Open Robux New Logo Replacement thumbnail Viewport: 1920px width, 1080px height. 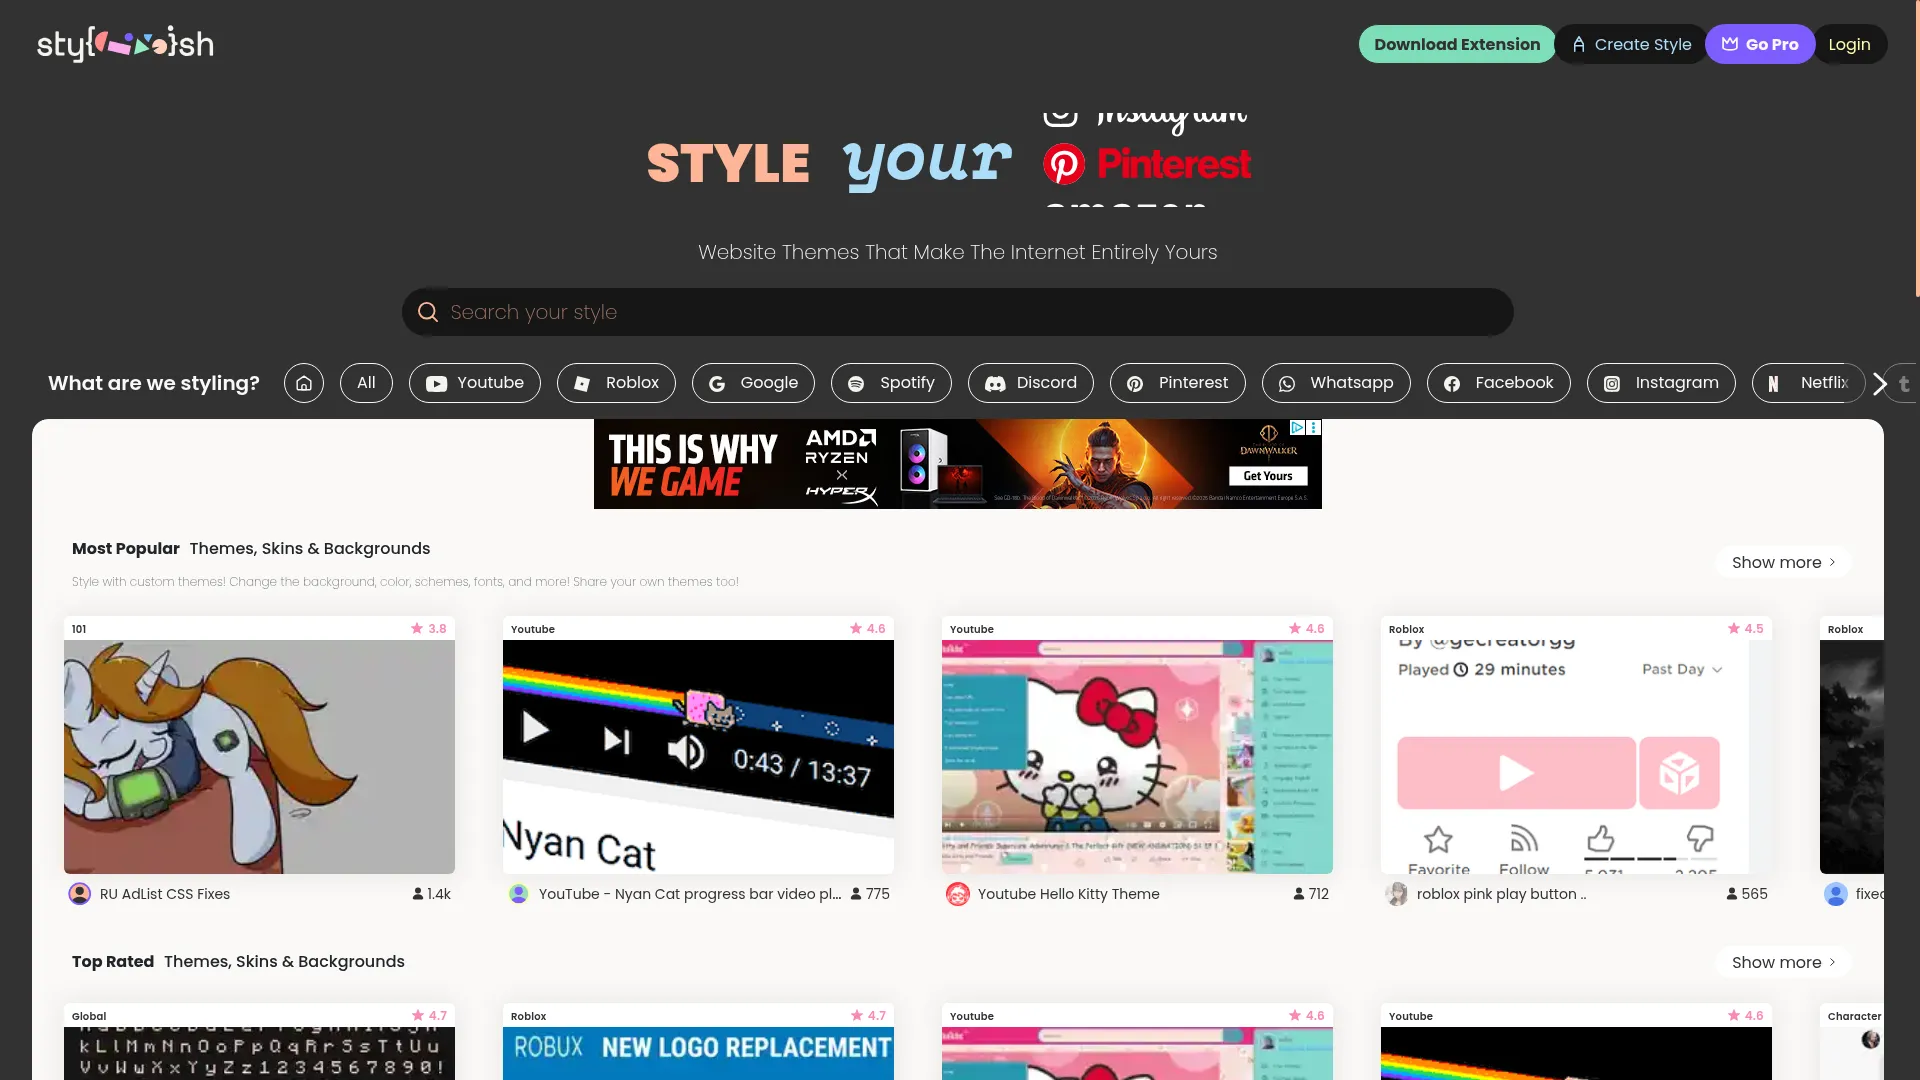(x=698, y=1053)
